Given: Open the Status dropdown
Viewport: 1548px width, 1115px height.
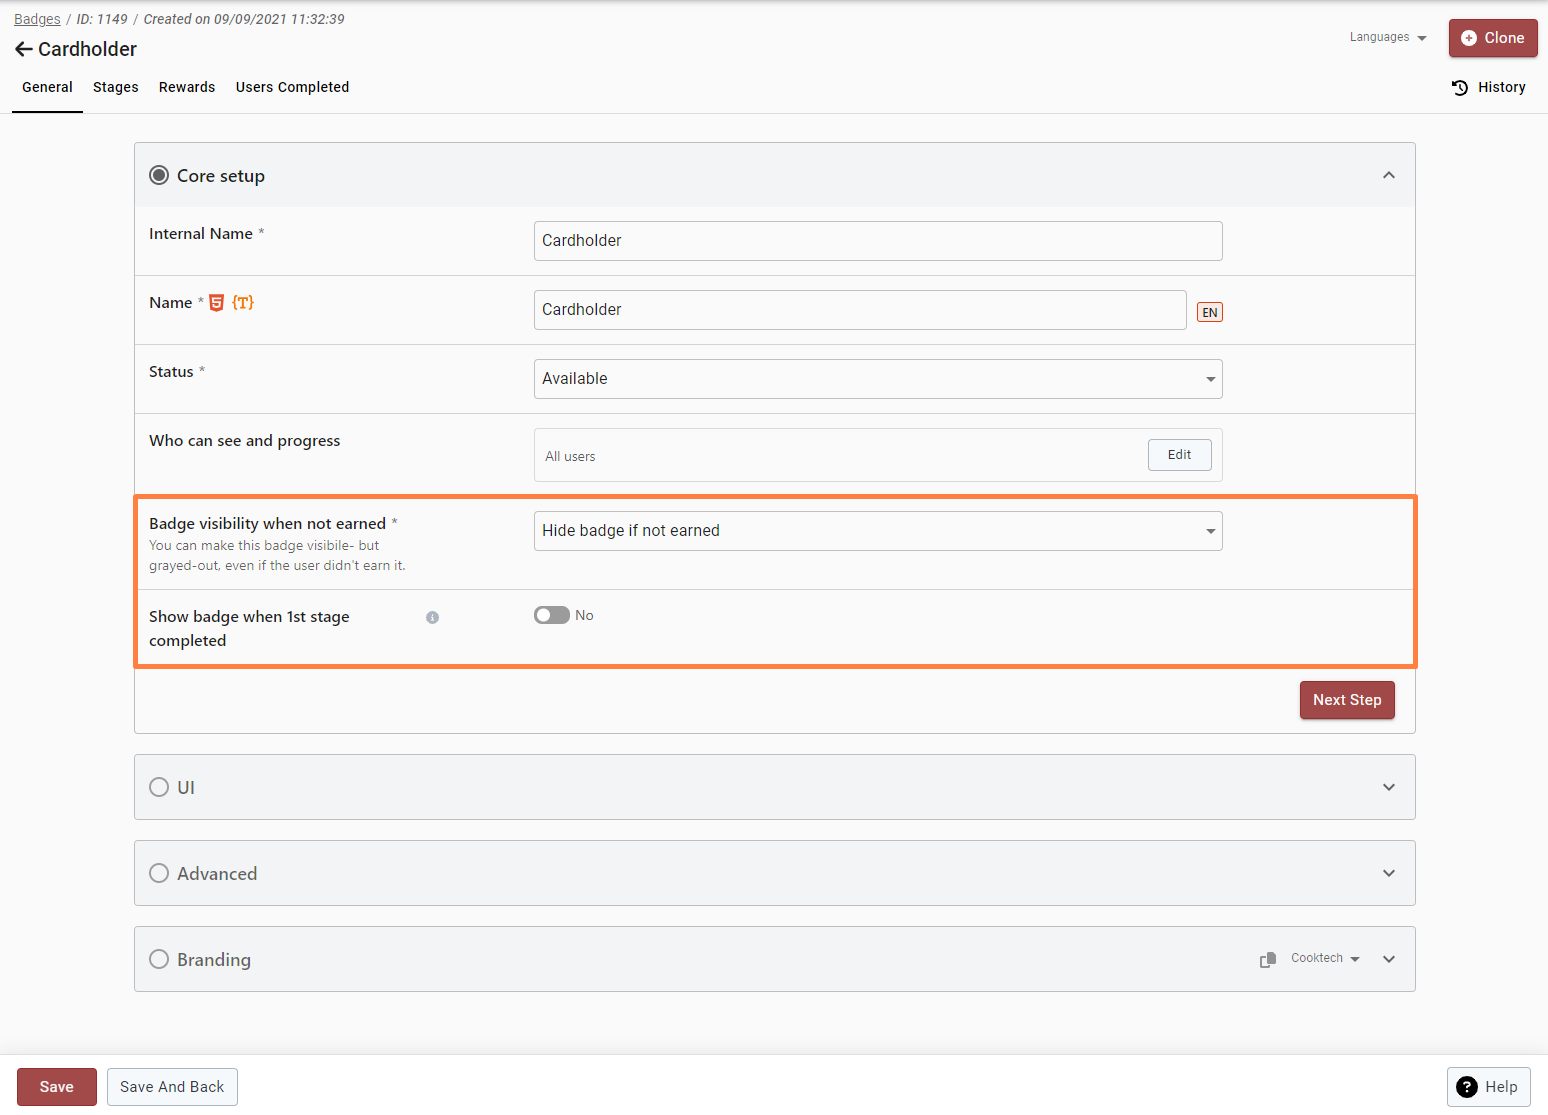Looking at the screenshot, I should [877, 379].
